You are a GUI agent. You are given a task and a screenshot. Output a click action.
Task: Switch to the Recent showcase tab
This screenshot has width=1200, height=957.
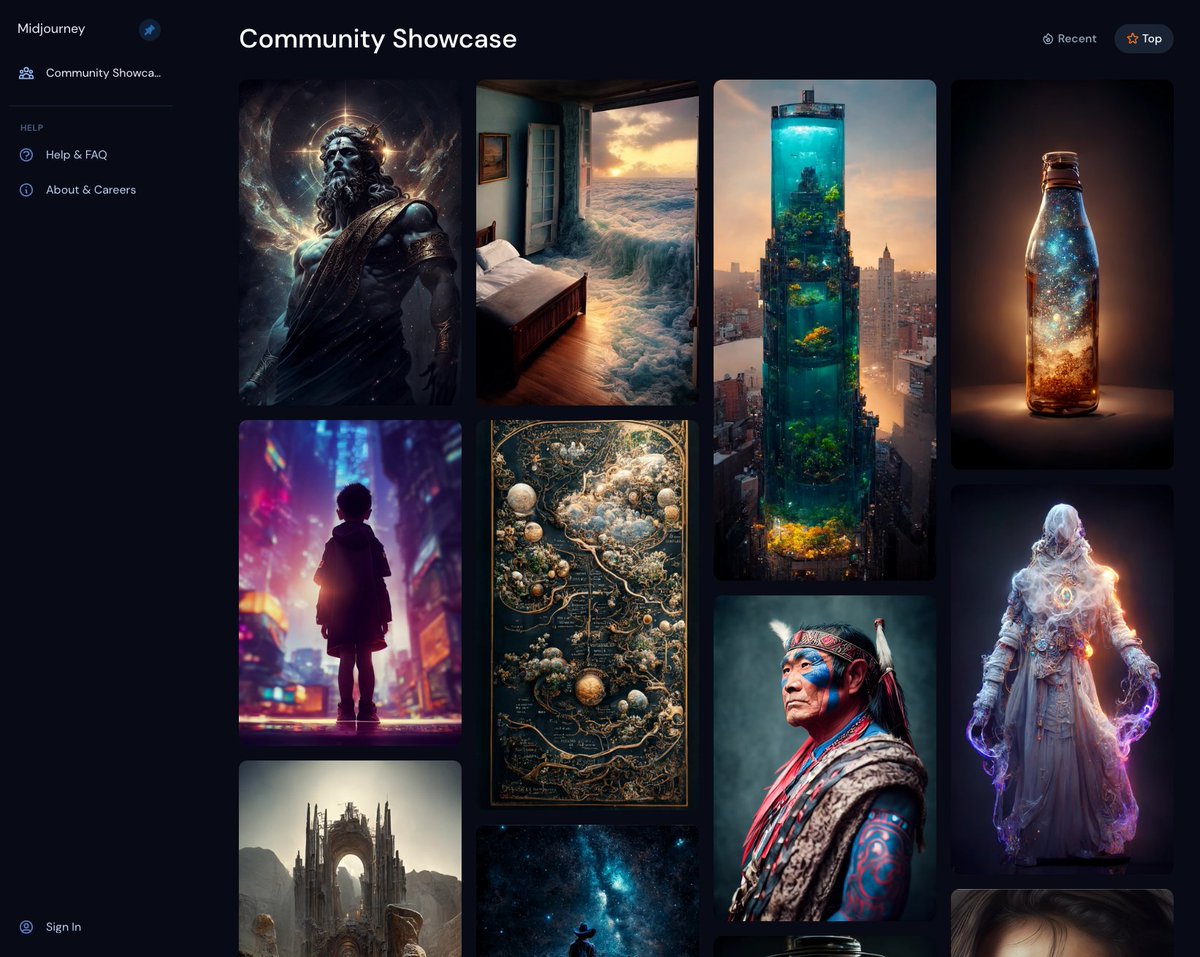pos(1069,39)
